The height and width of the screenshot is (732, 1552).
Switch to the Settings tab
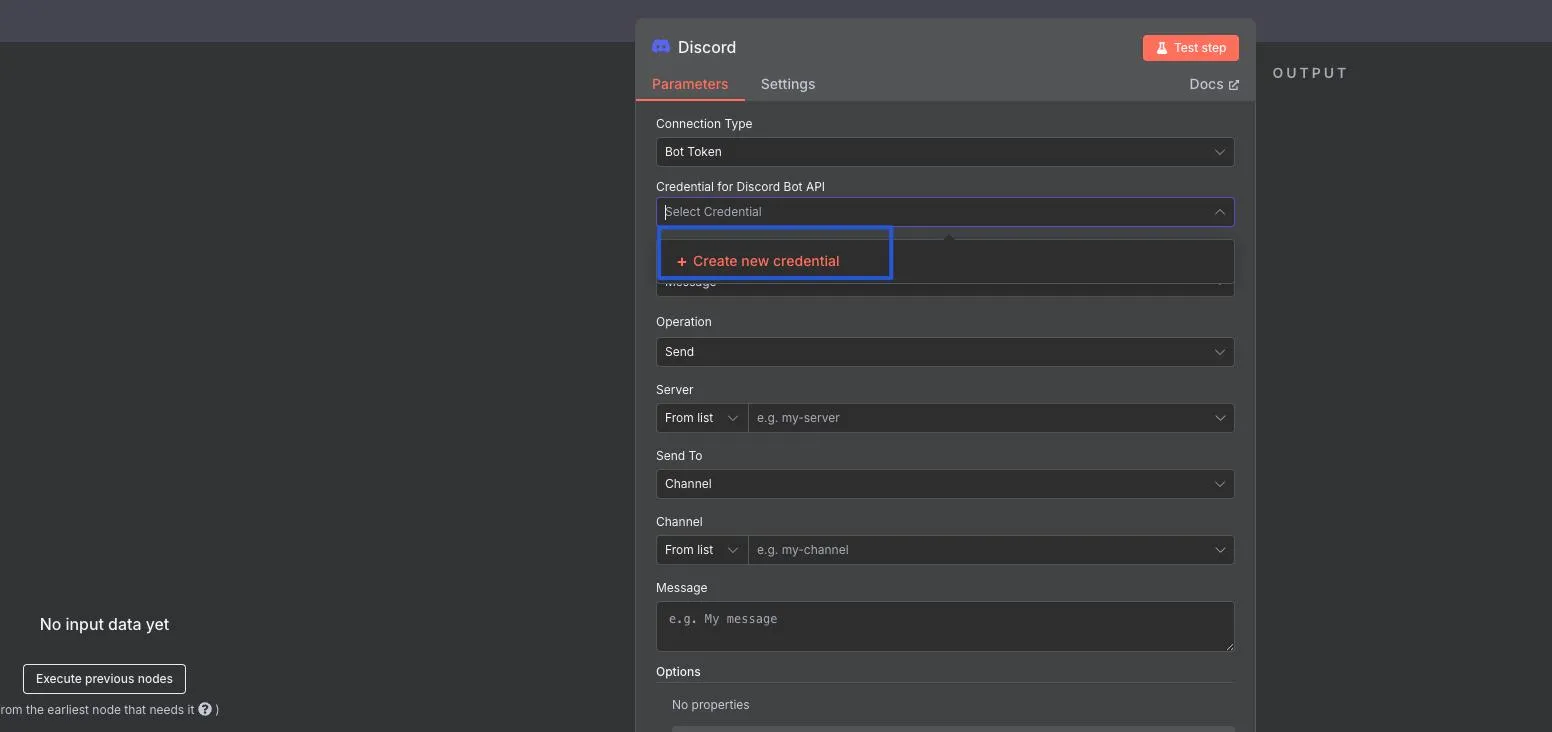coord(788,84)
